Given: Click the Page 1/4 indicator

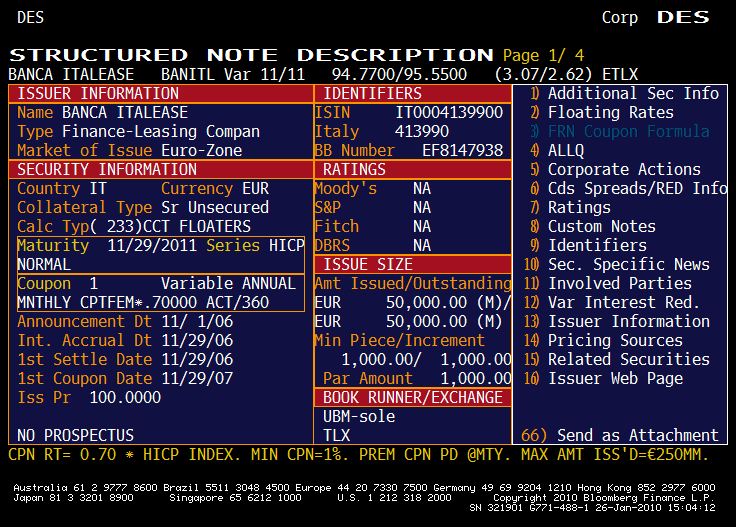Looking at the screenshot, I should (x=543, y=55).
